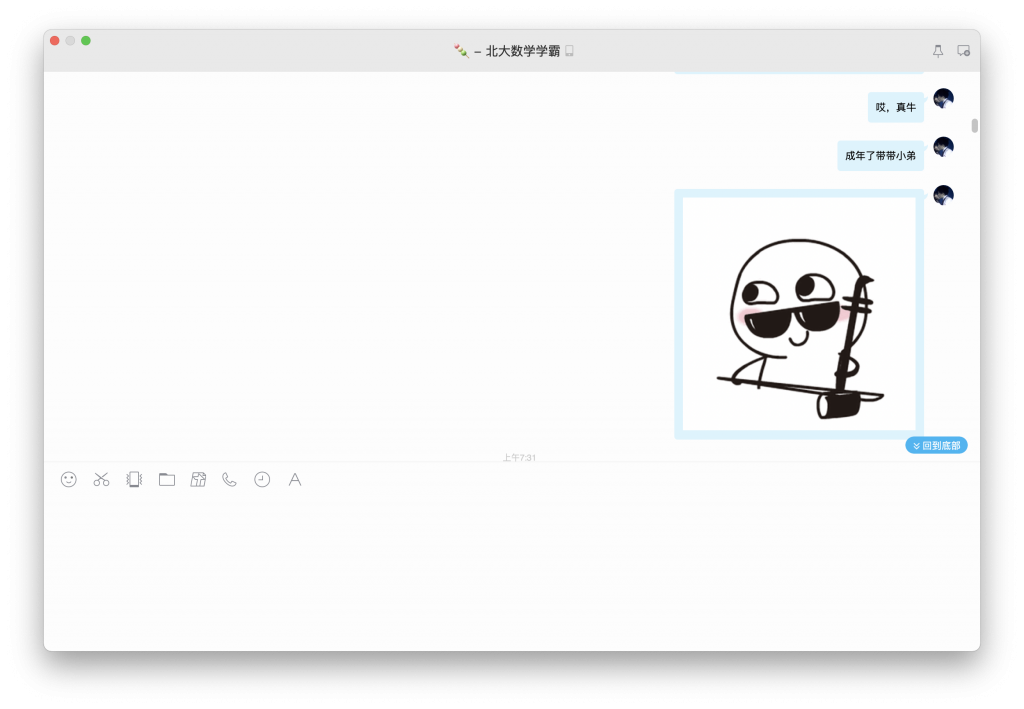This screenshot has width=1024, height=709.
Task: Click the chat scrollbar thumb
Action: point(975,126)
